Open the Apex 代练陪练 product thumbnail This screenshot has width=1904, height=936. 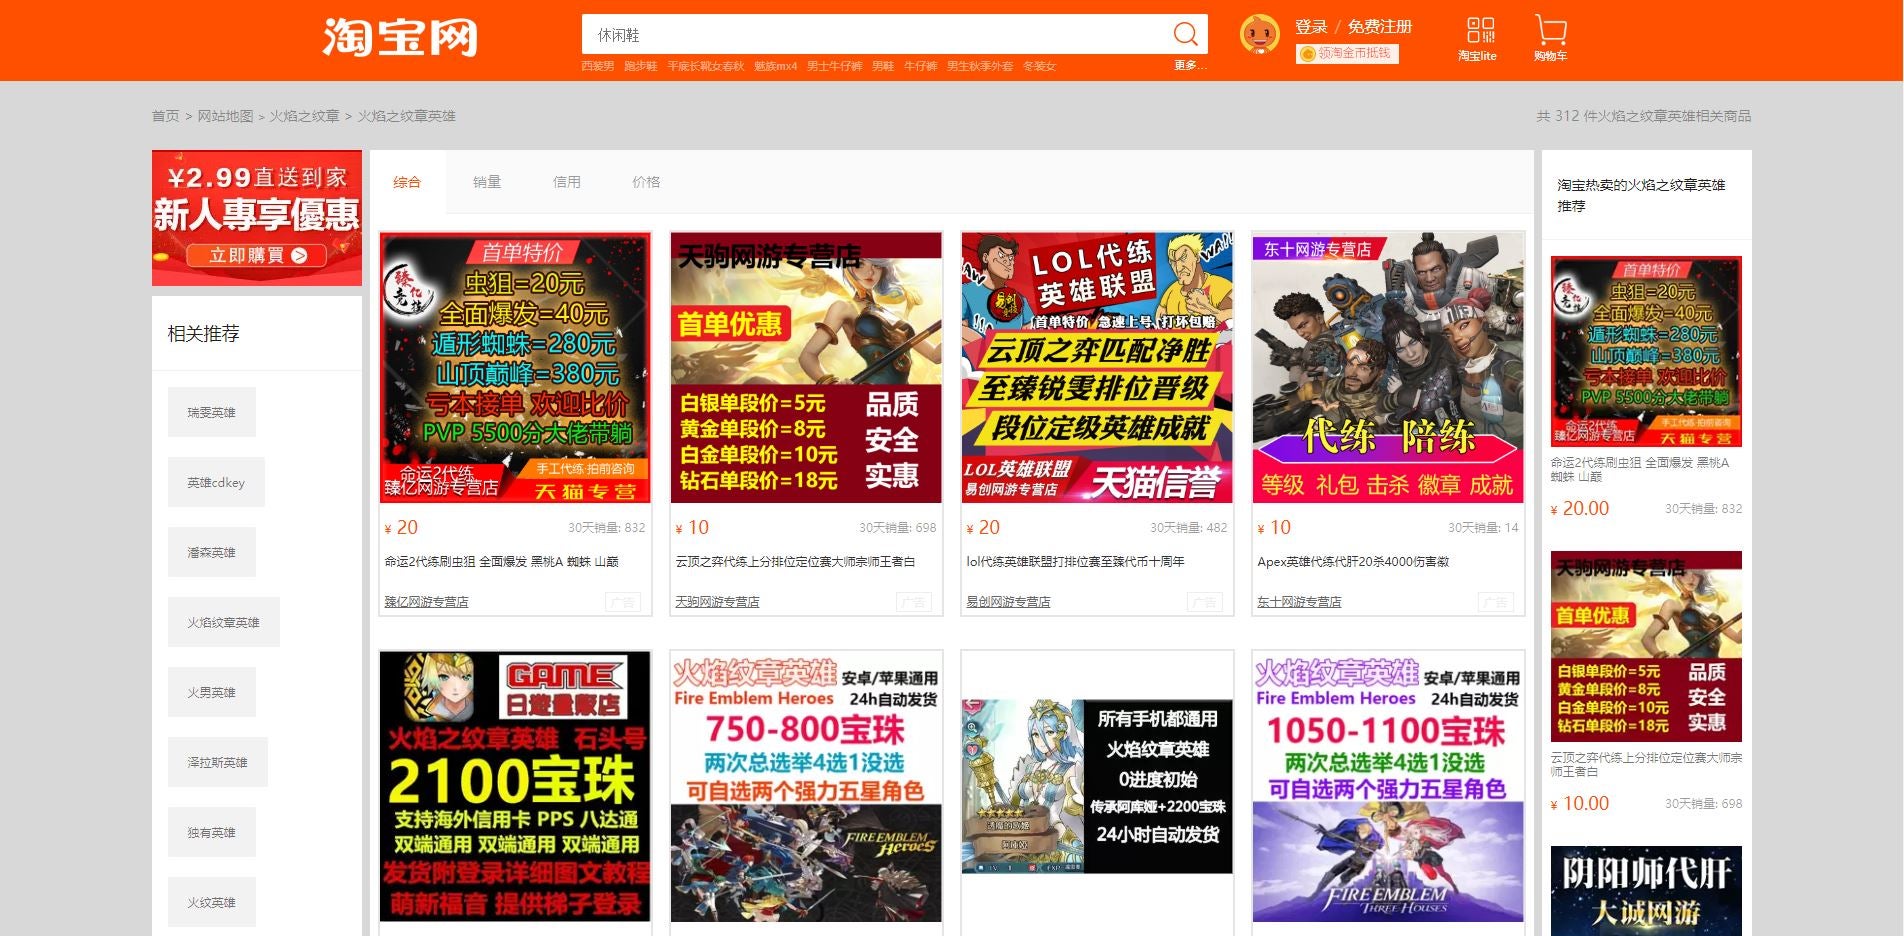[x=1387, y=367]
